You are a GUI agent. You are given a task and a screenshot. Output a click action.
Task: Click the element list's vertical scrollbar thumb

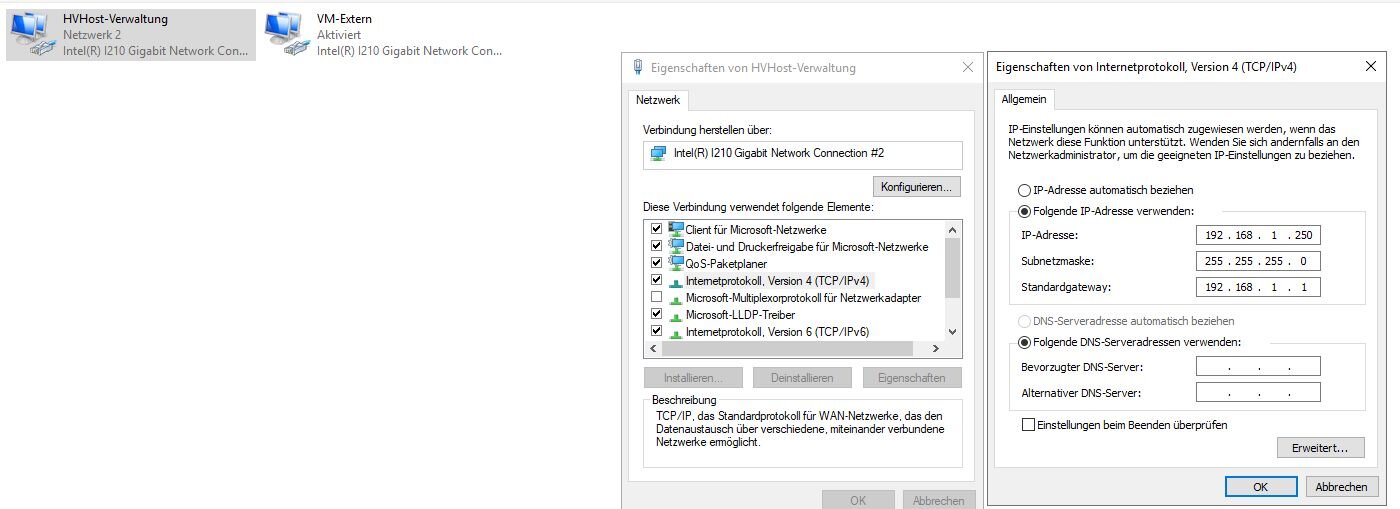coord(952,268)
